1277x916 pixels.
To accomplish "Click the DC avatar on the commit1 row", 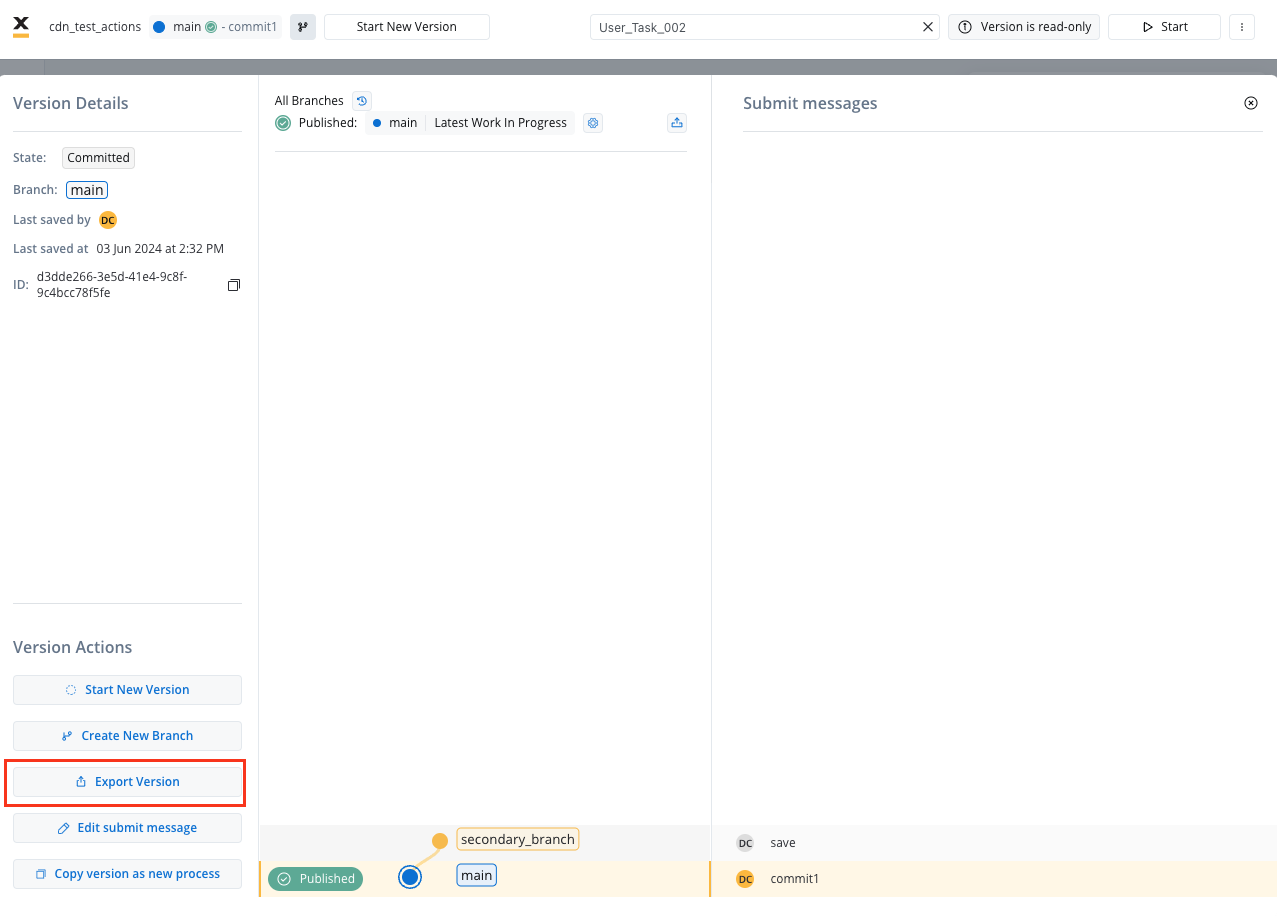I will click(x=745, y=879).
